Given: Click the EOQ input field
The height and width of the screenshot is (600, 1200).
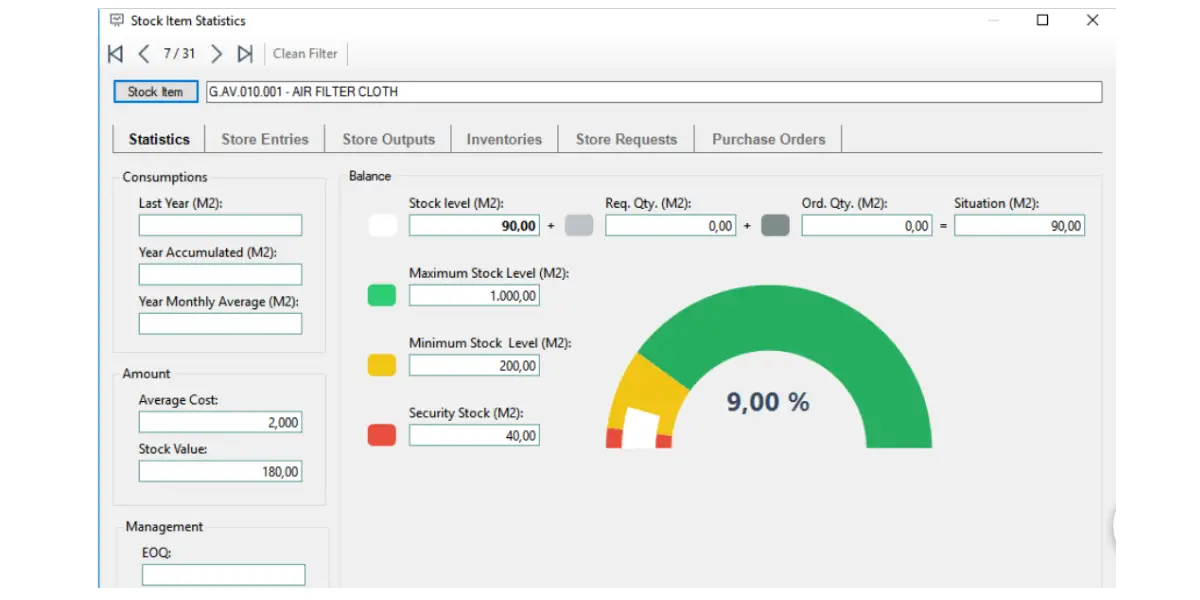Looking at the screenshot, I should 223,575.
